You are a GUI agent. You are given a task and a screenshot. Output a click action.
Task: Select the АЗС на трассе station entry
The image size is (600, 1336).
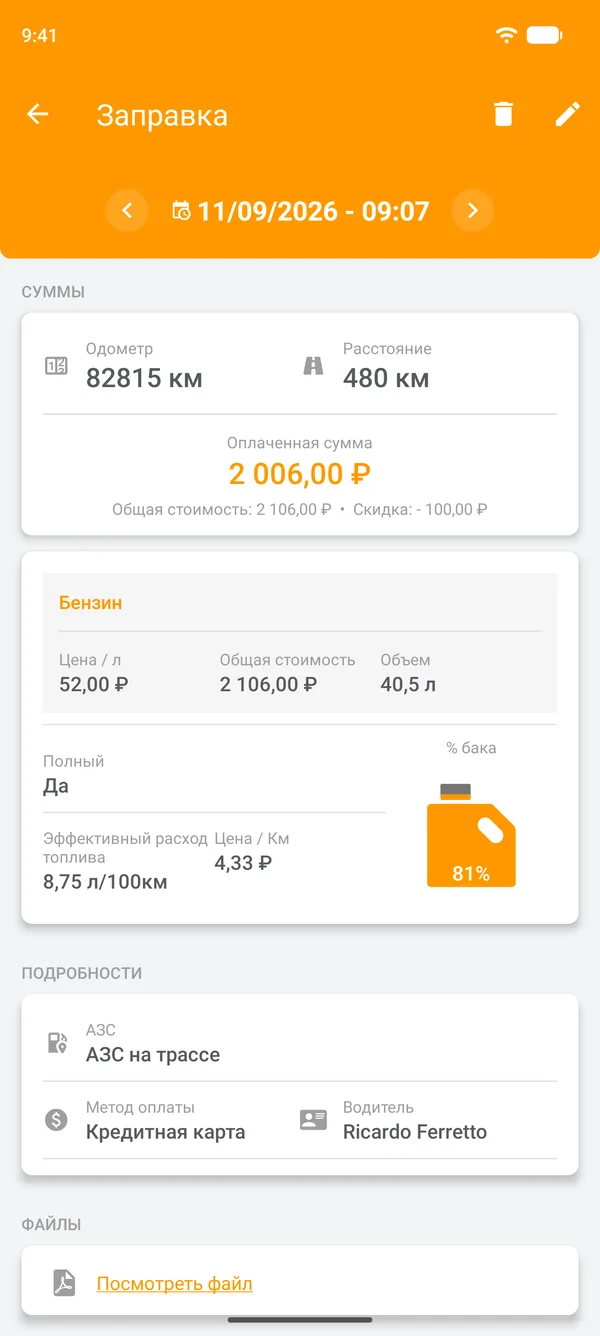click(153, 1055)
